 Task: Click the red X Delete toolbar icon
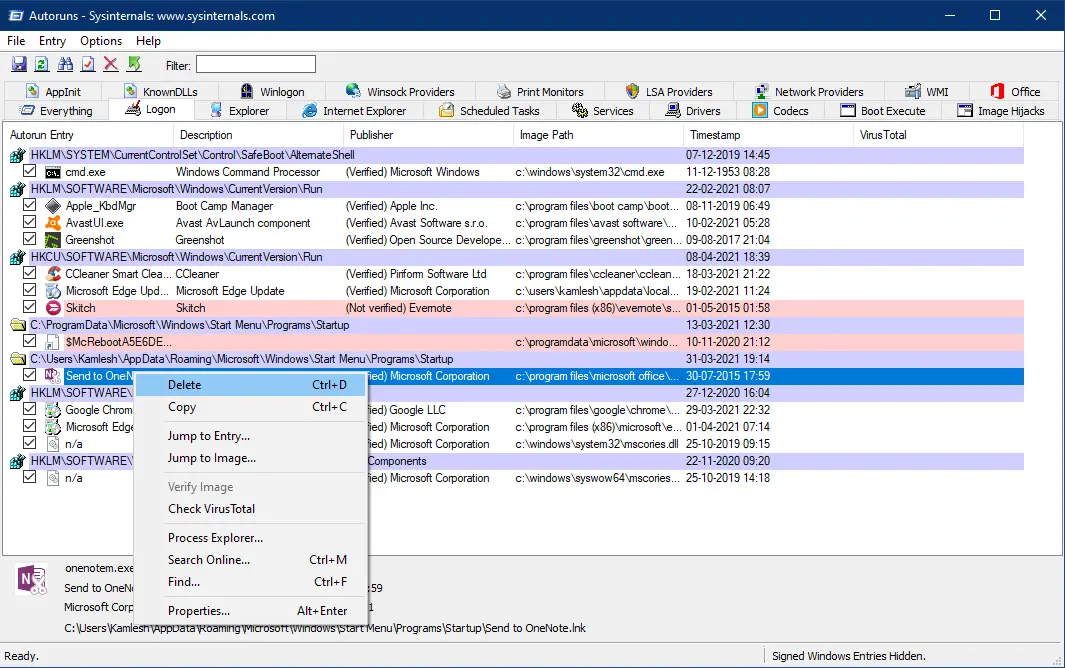[x=111, y=65]
